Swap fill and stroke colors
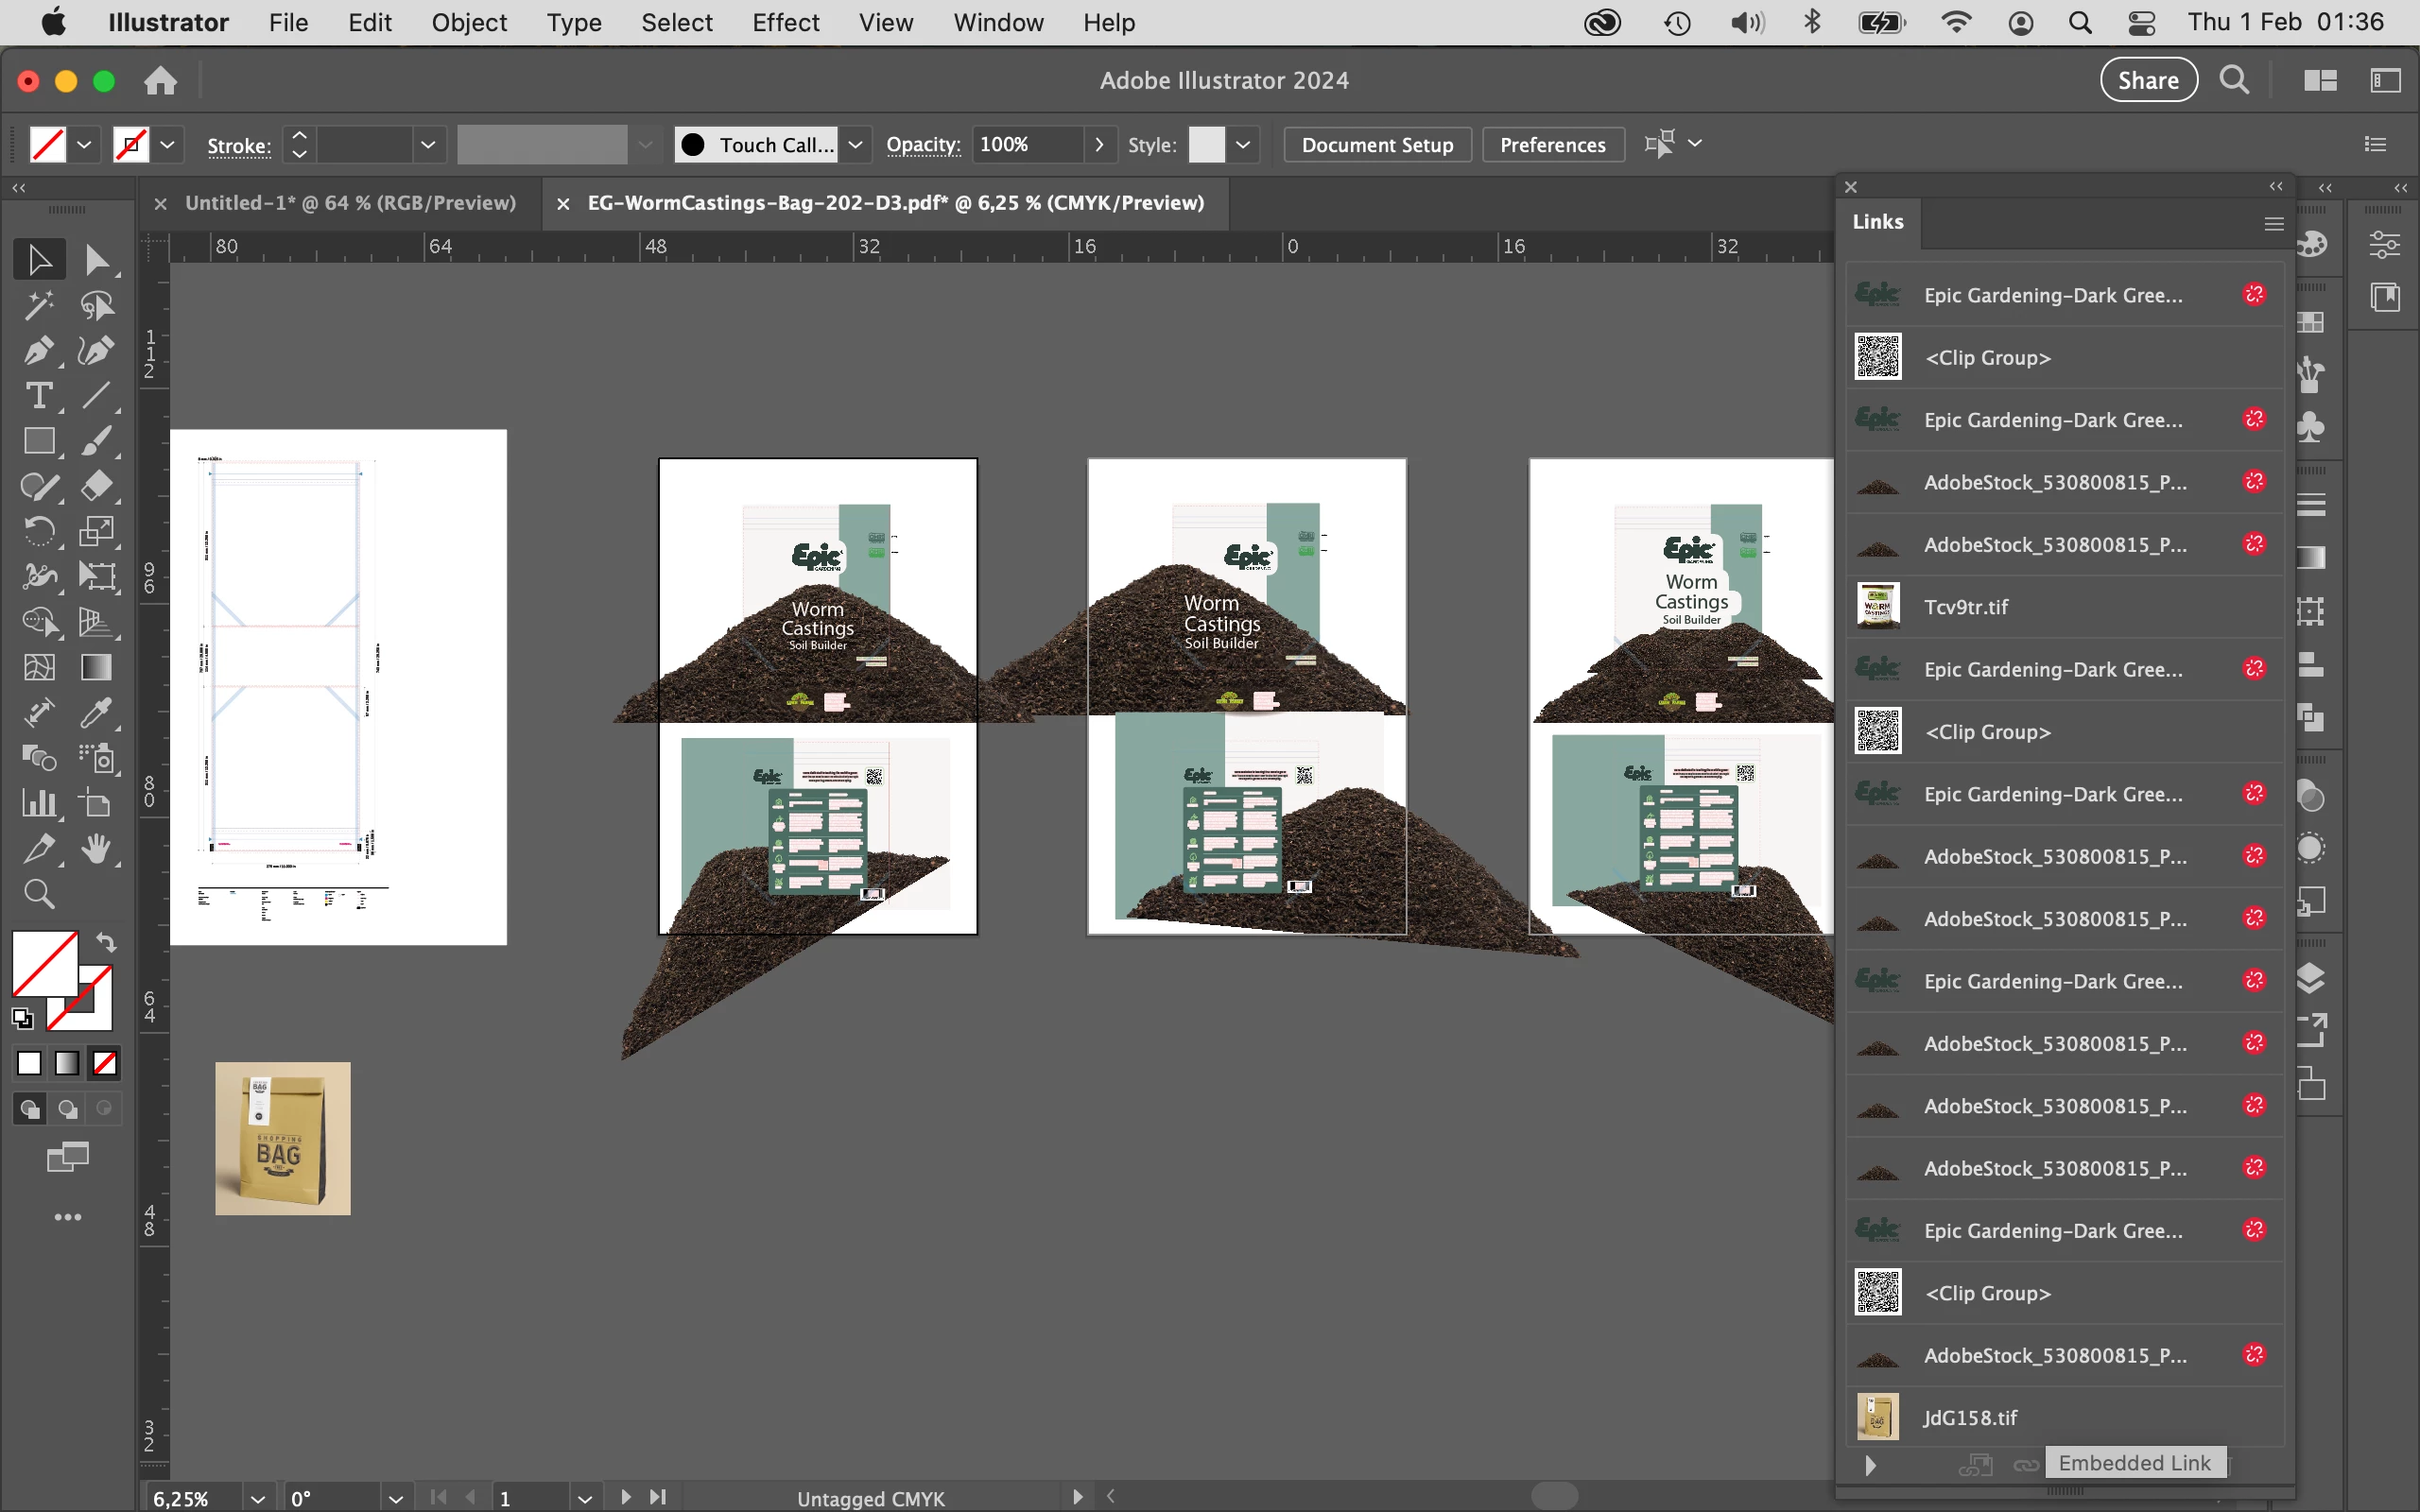 pyautogui.click(x=106, y=942)
